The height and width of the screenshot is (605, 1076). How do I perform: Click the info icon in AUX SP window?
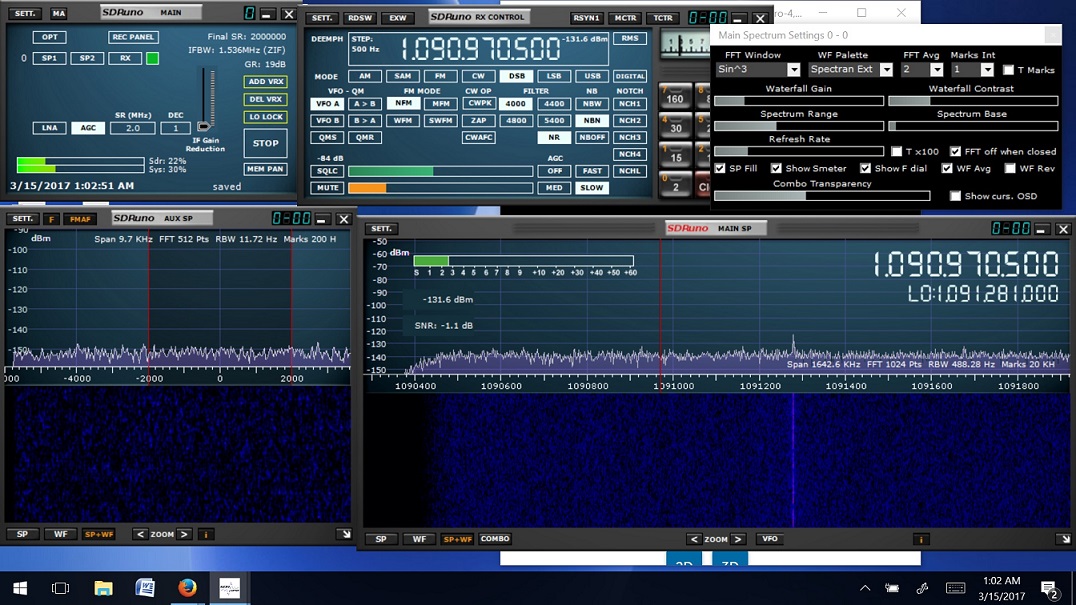pyautogui.click(x=205, y=534)
